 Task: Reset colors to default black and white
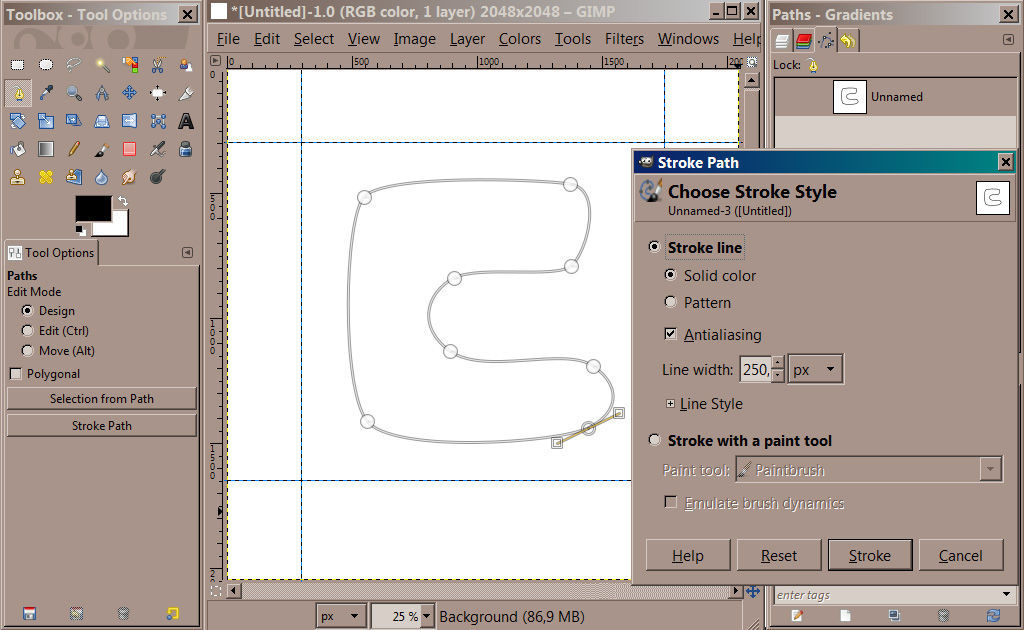point(80,230)
